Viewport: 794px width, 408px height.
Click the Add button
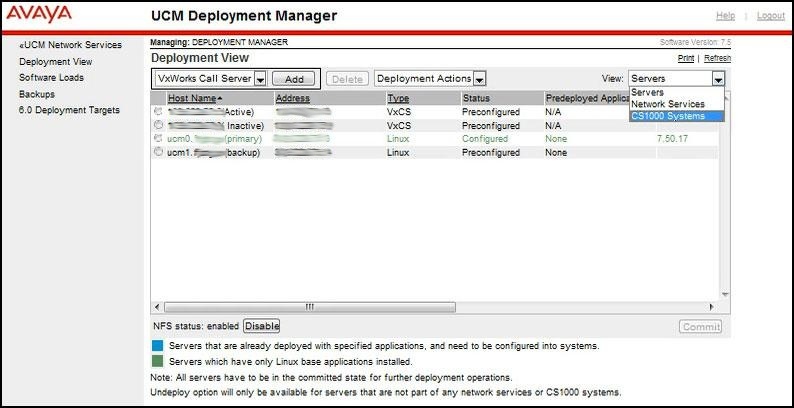tap(294, 79)
